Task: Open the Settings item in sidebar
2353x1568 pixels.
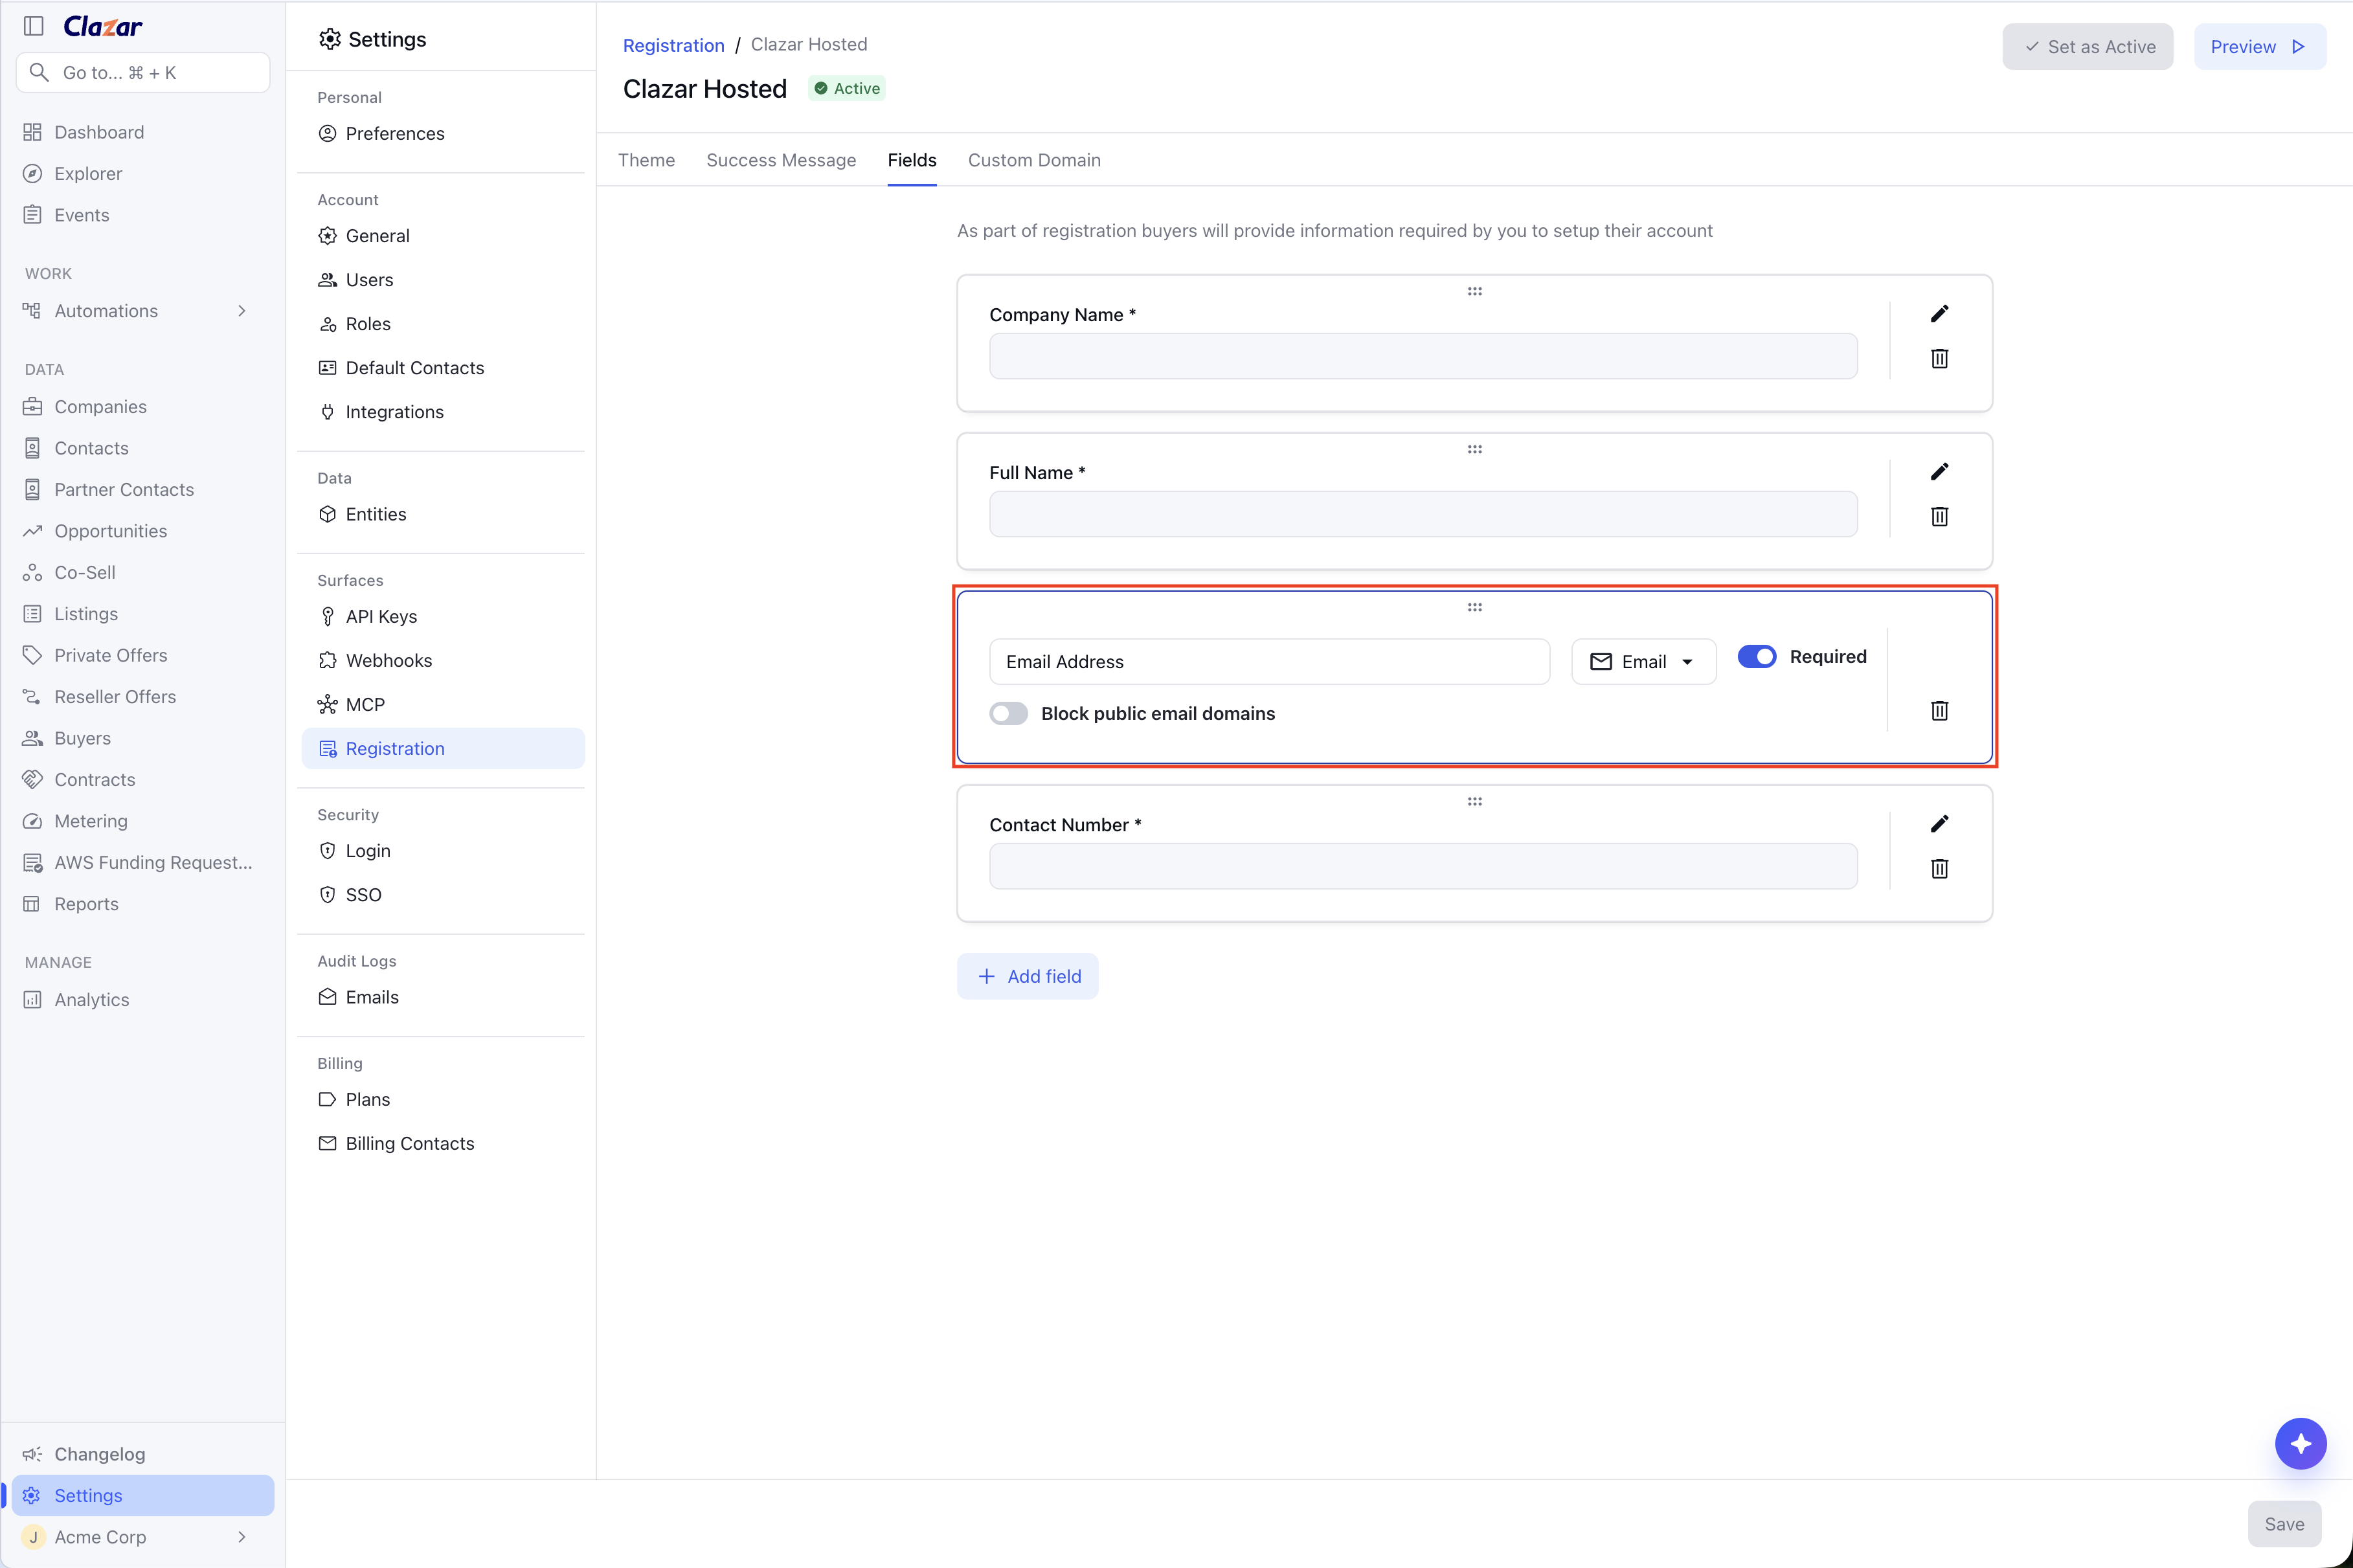Action: pos(143,1495)
